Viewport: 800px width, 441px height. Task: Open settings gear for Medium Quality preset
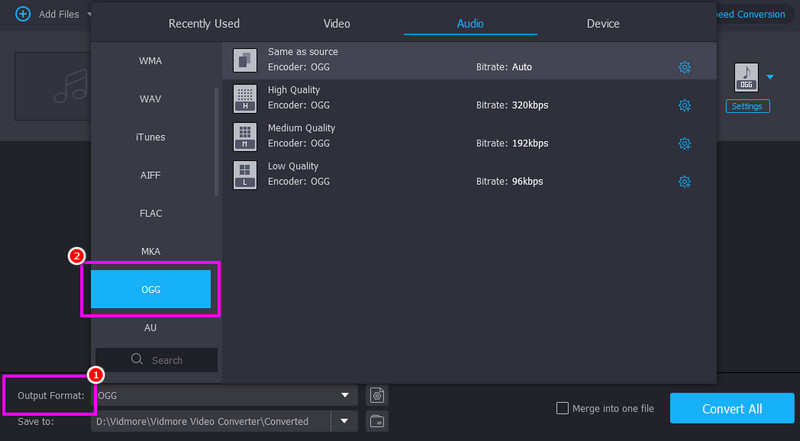click(684, 143)
